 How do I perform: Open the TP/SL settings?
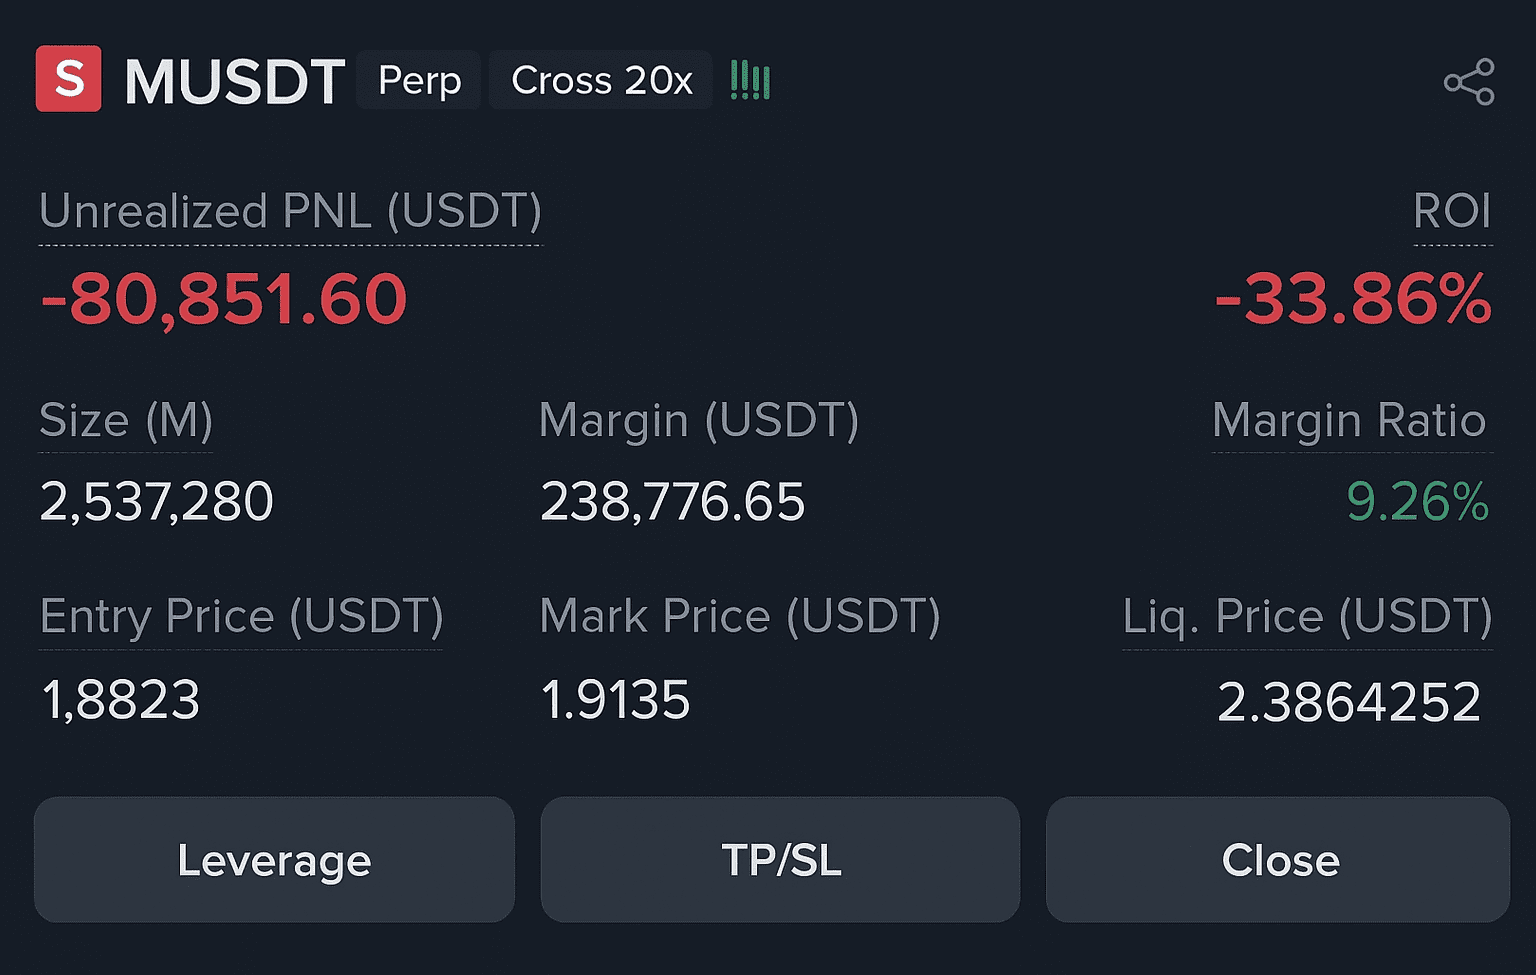(x=780, y=859)
